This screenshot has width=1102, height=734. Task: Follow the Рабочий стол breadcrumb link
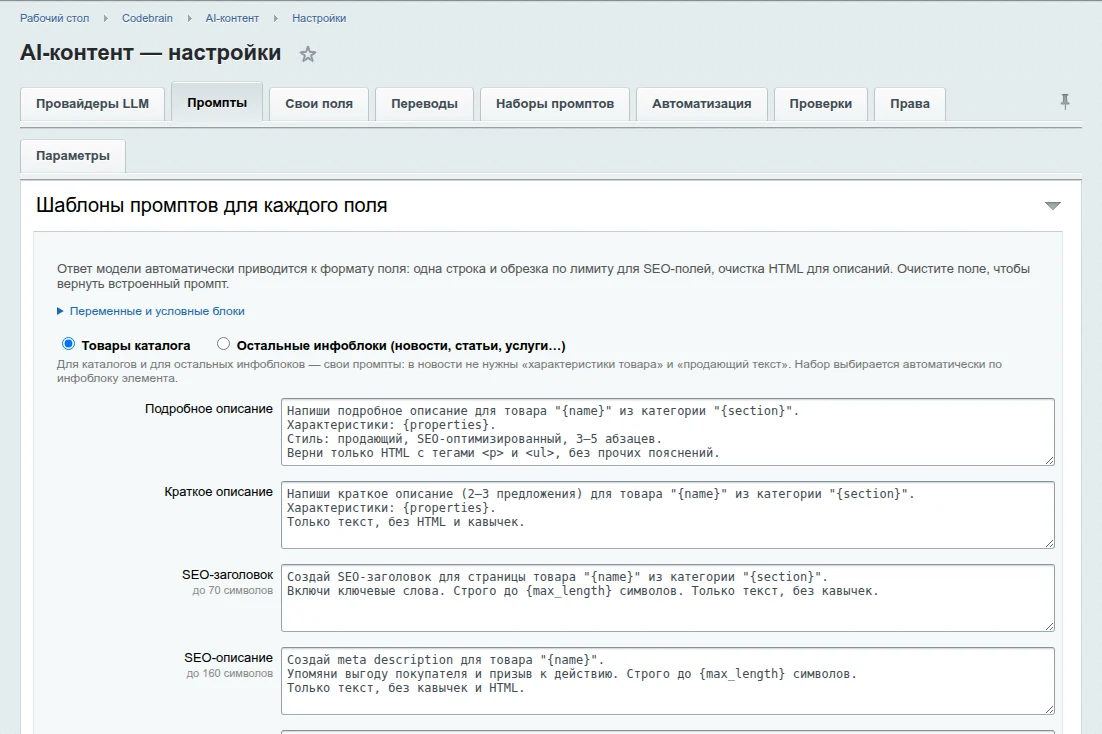click(x=54, y=18)
